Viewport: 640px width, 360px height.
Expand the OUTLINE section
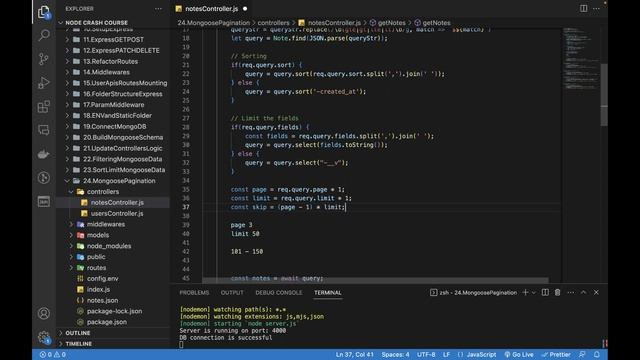coord(113,333)
